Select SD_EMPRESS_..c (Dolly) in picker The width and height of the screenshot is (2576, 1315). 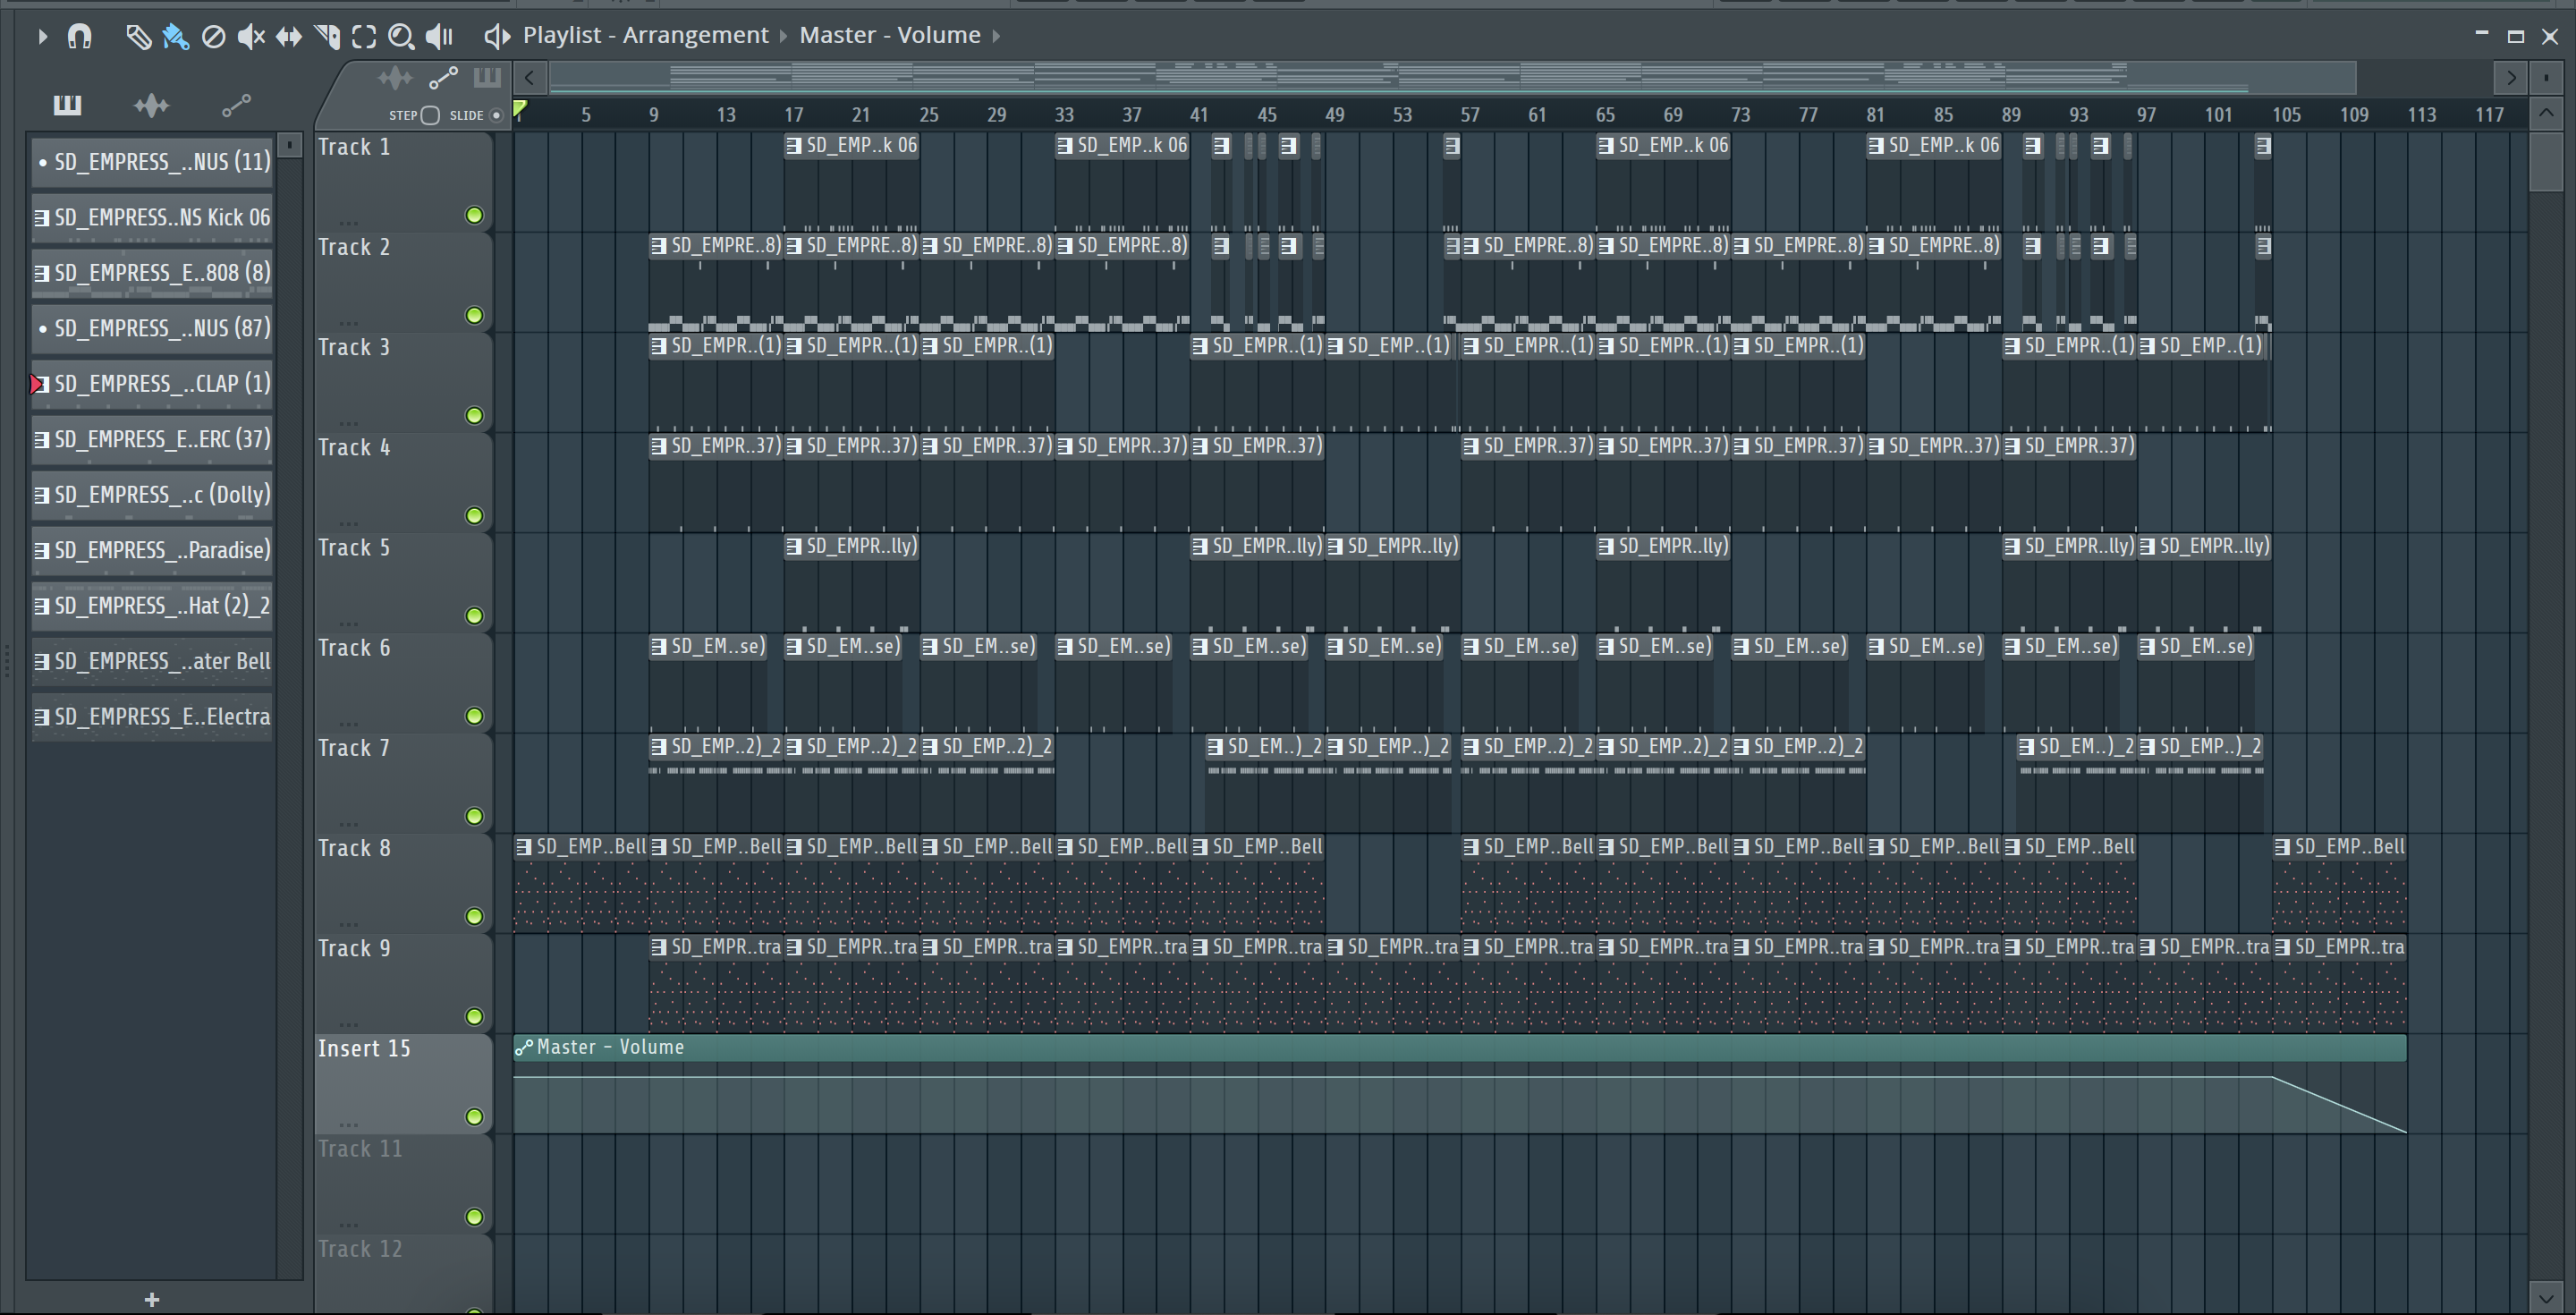pyautogui.click(x=152, y=495)
